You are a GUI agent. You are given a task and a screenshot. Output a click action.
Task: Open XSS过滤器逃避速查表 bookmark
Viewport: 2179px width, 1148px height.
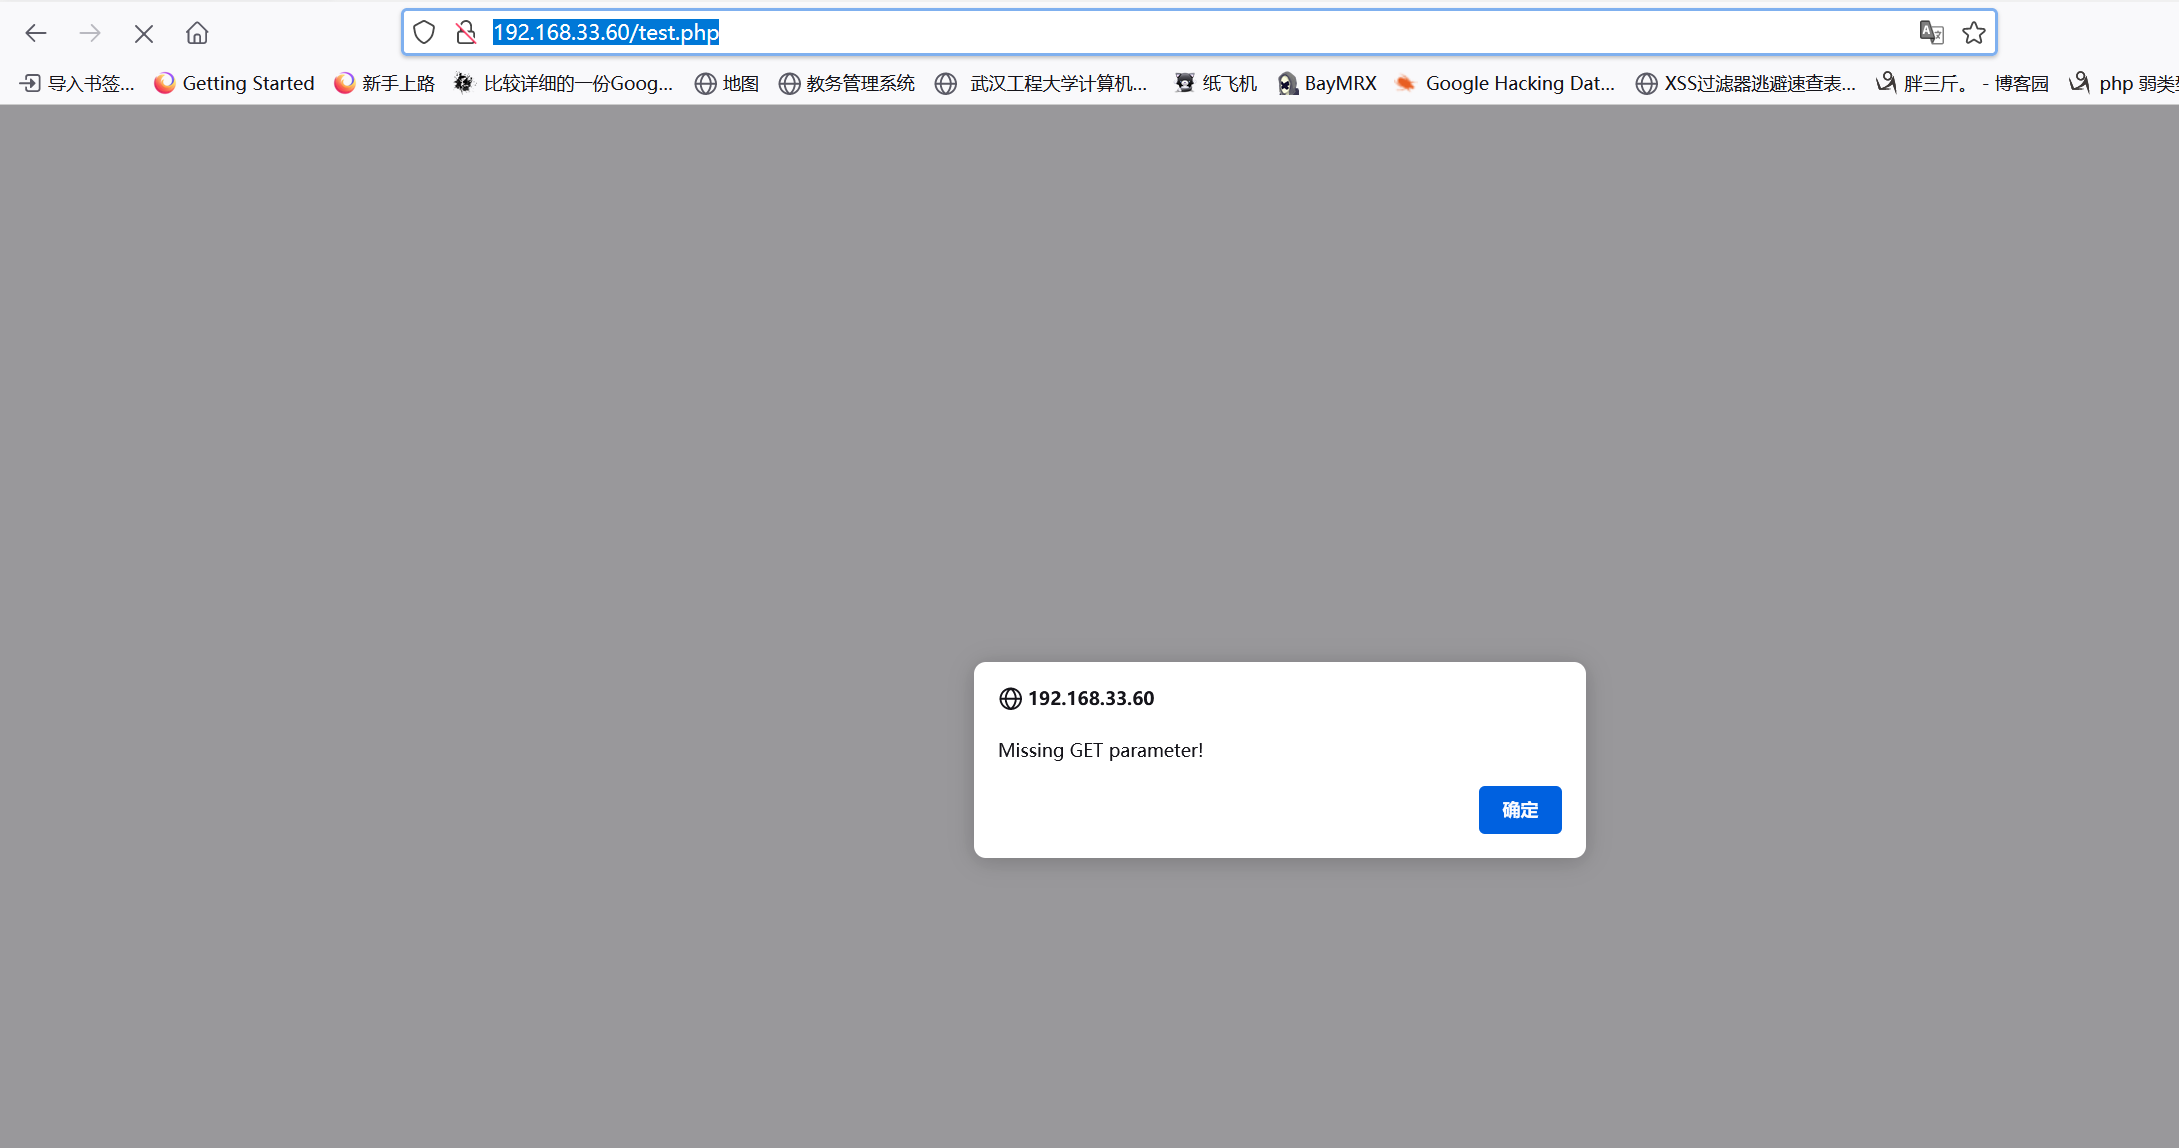(1746, 83)
